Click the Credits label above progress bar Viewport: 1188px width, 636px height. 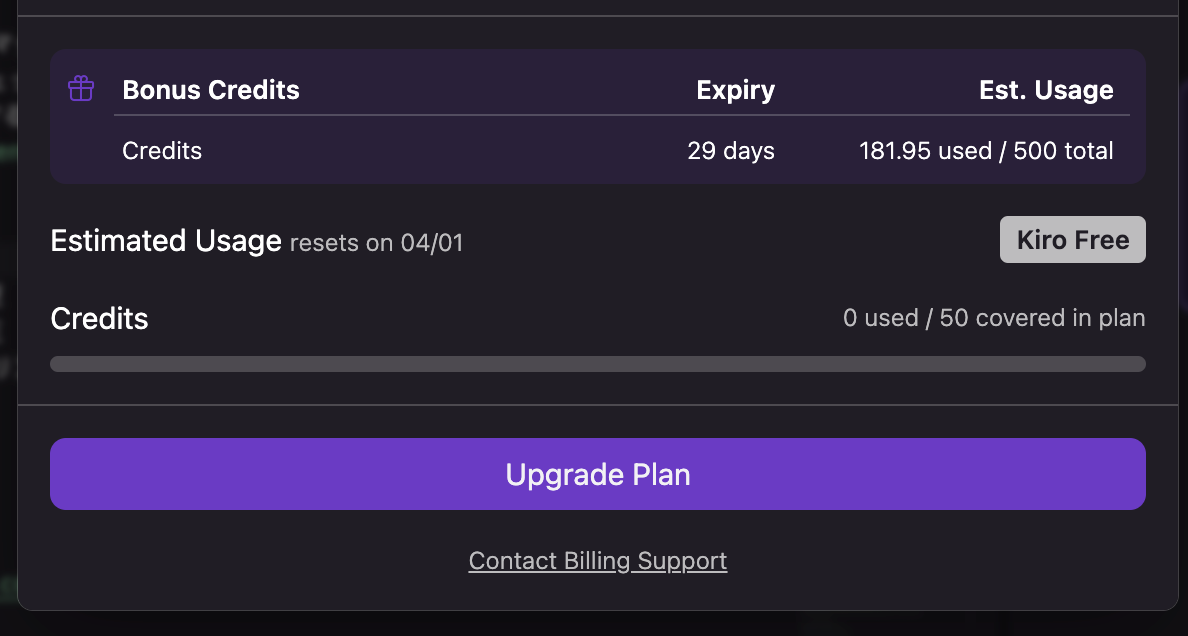click(99, 319)
